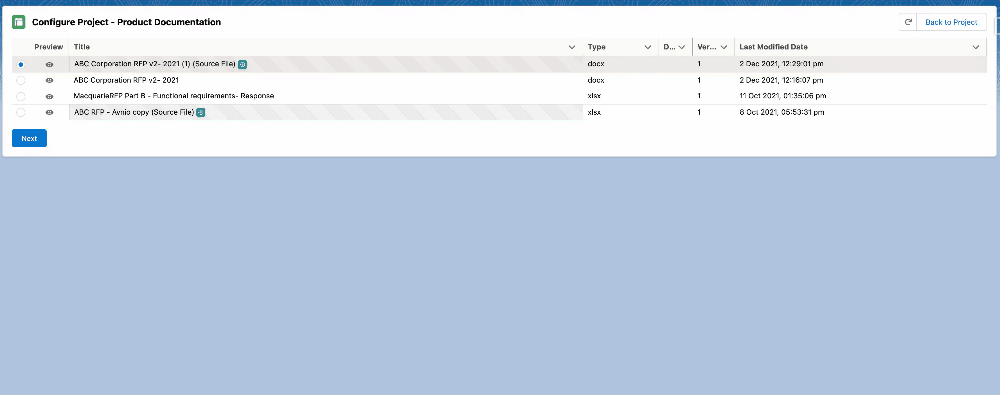Click source file badge on Avnio copy row

point(200,112)
